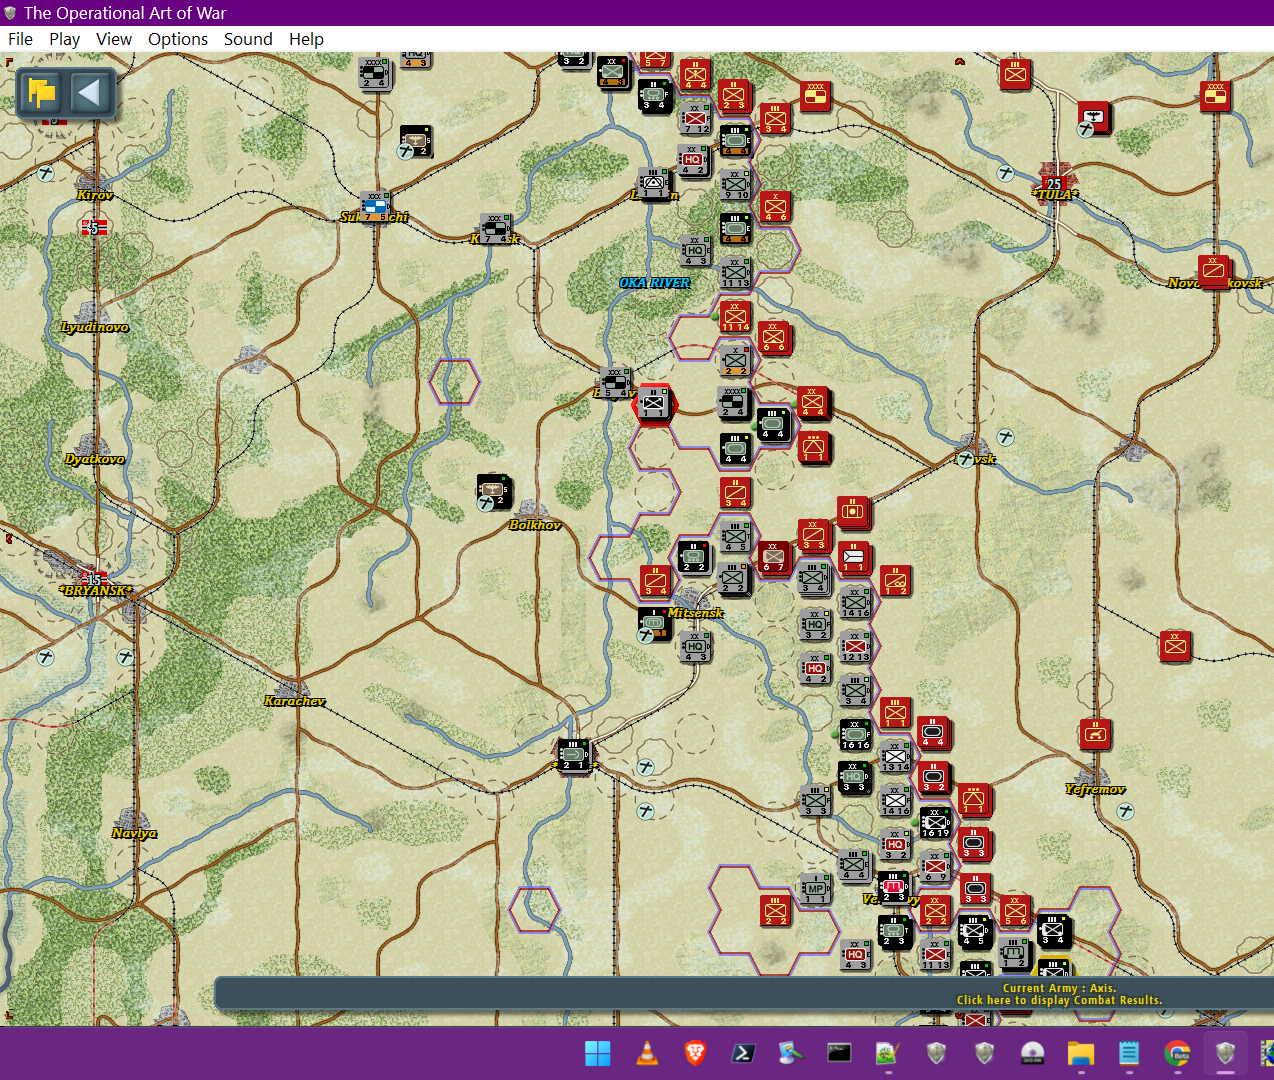The image size is (1274, 1080).
Task: Open the Play menu
Action: pos(64,39)
